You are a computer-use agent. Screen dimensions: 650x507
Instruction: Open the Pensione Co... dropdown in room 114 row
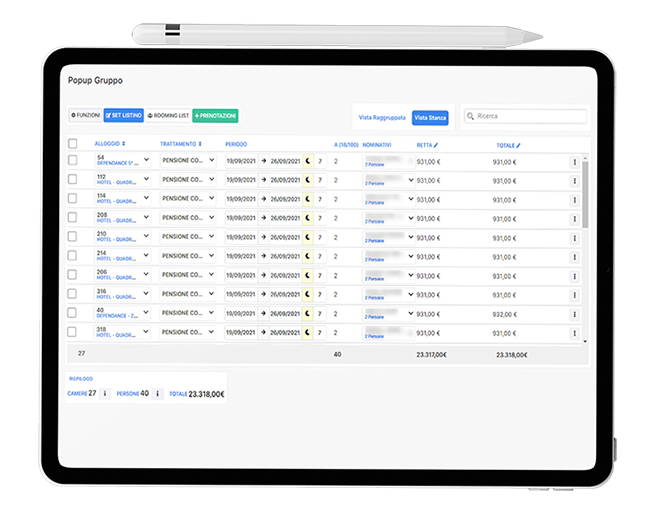[188, 199]
